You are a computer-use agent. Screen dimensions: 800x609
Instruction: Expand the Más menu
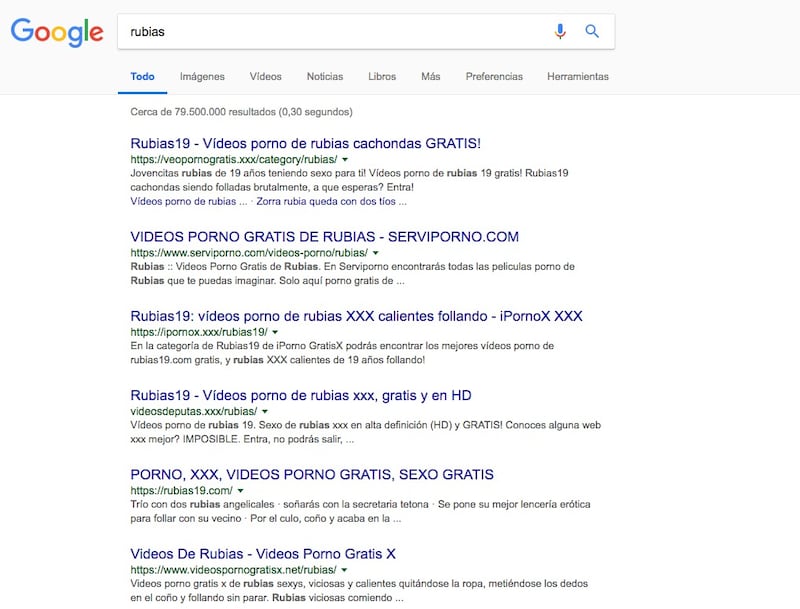pyautogui.click(x=431, y=77)
